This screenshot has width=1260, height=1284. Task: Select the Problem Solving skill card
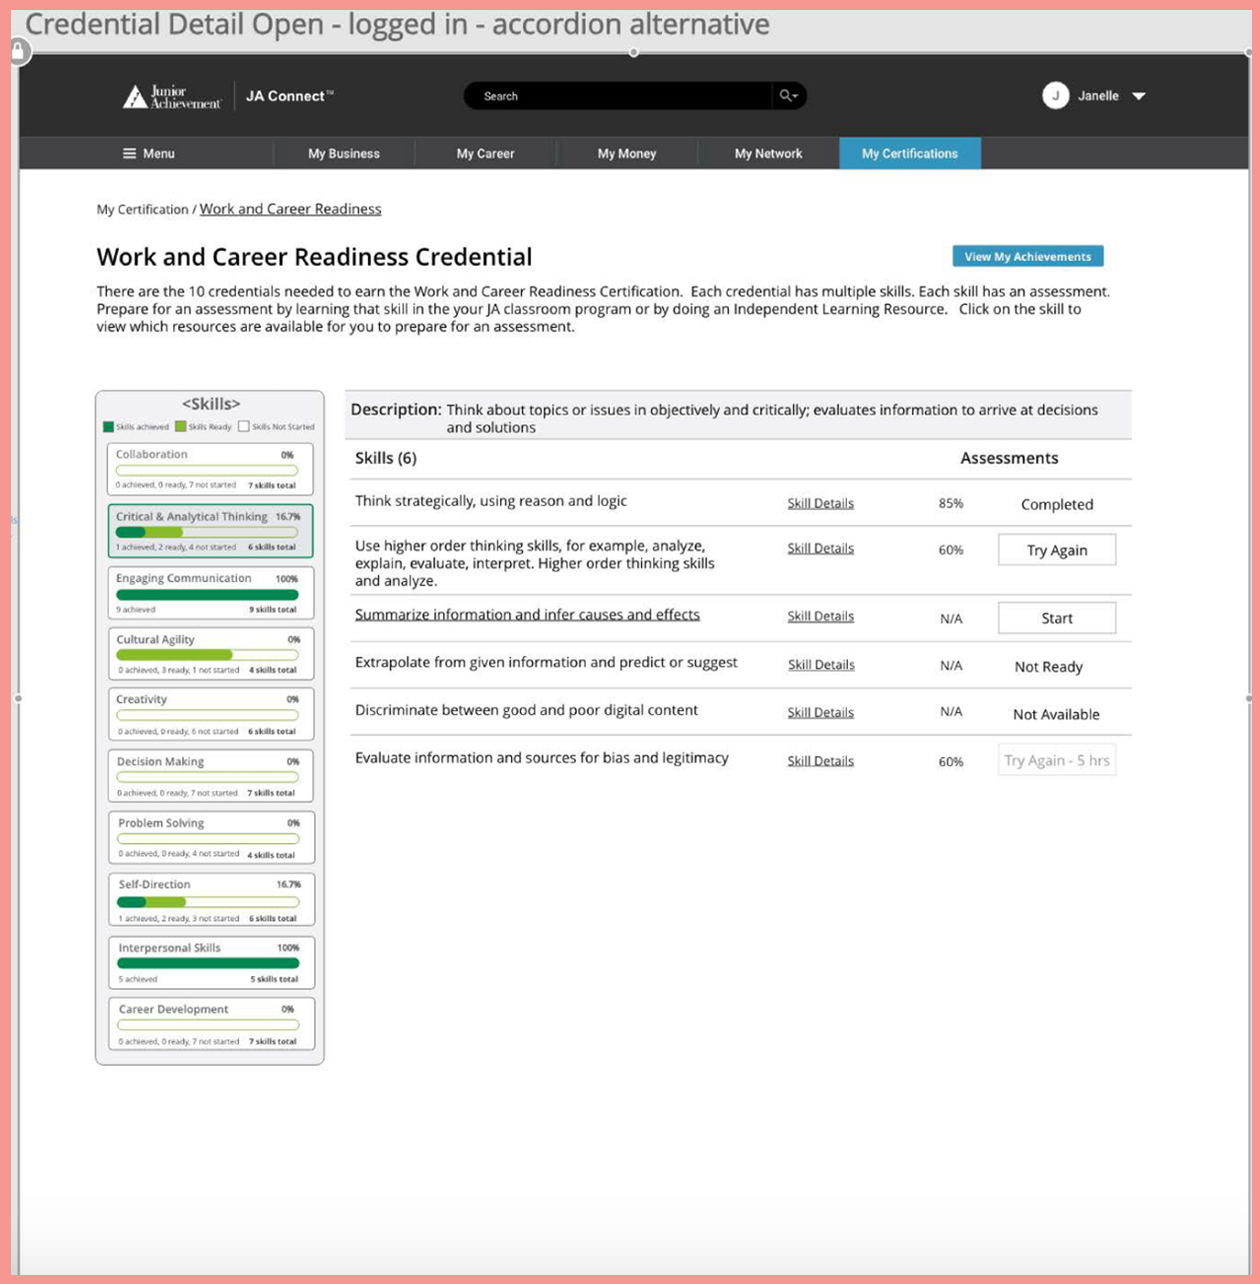pos(211,837)
